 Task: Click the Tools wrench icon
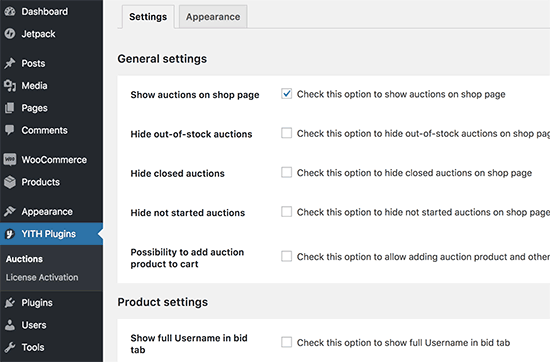(10, 347)
